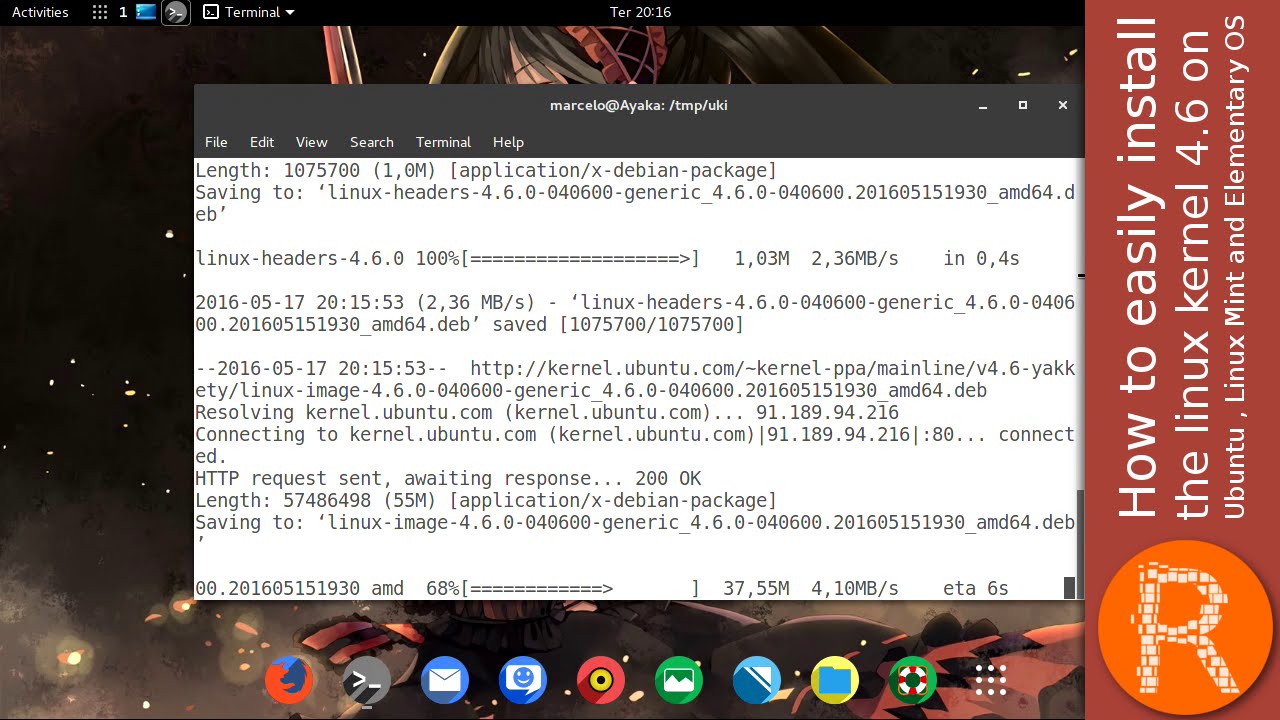Open the blue text editor dock icon
Image resolution: width=1280 pixels, height=720 pixels.
tap(757, 681)
